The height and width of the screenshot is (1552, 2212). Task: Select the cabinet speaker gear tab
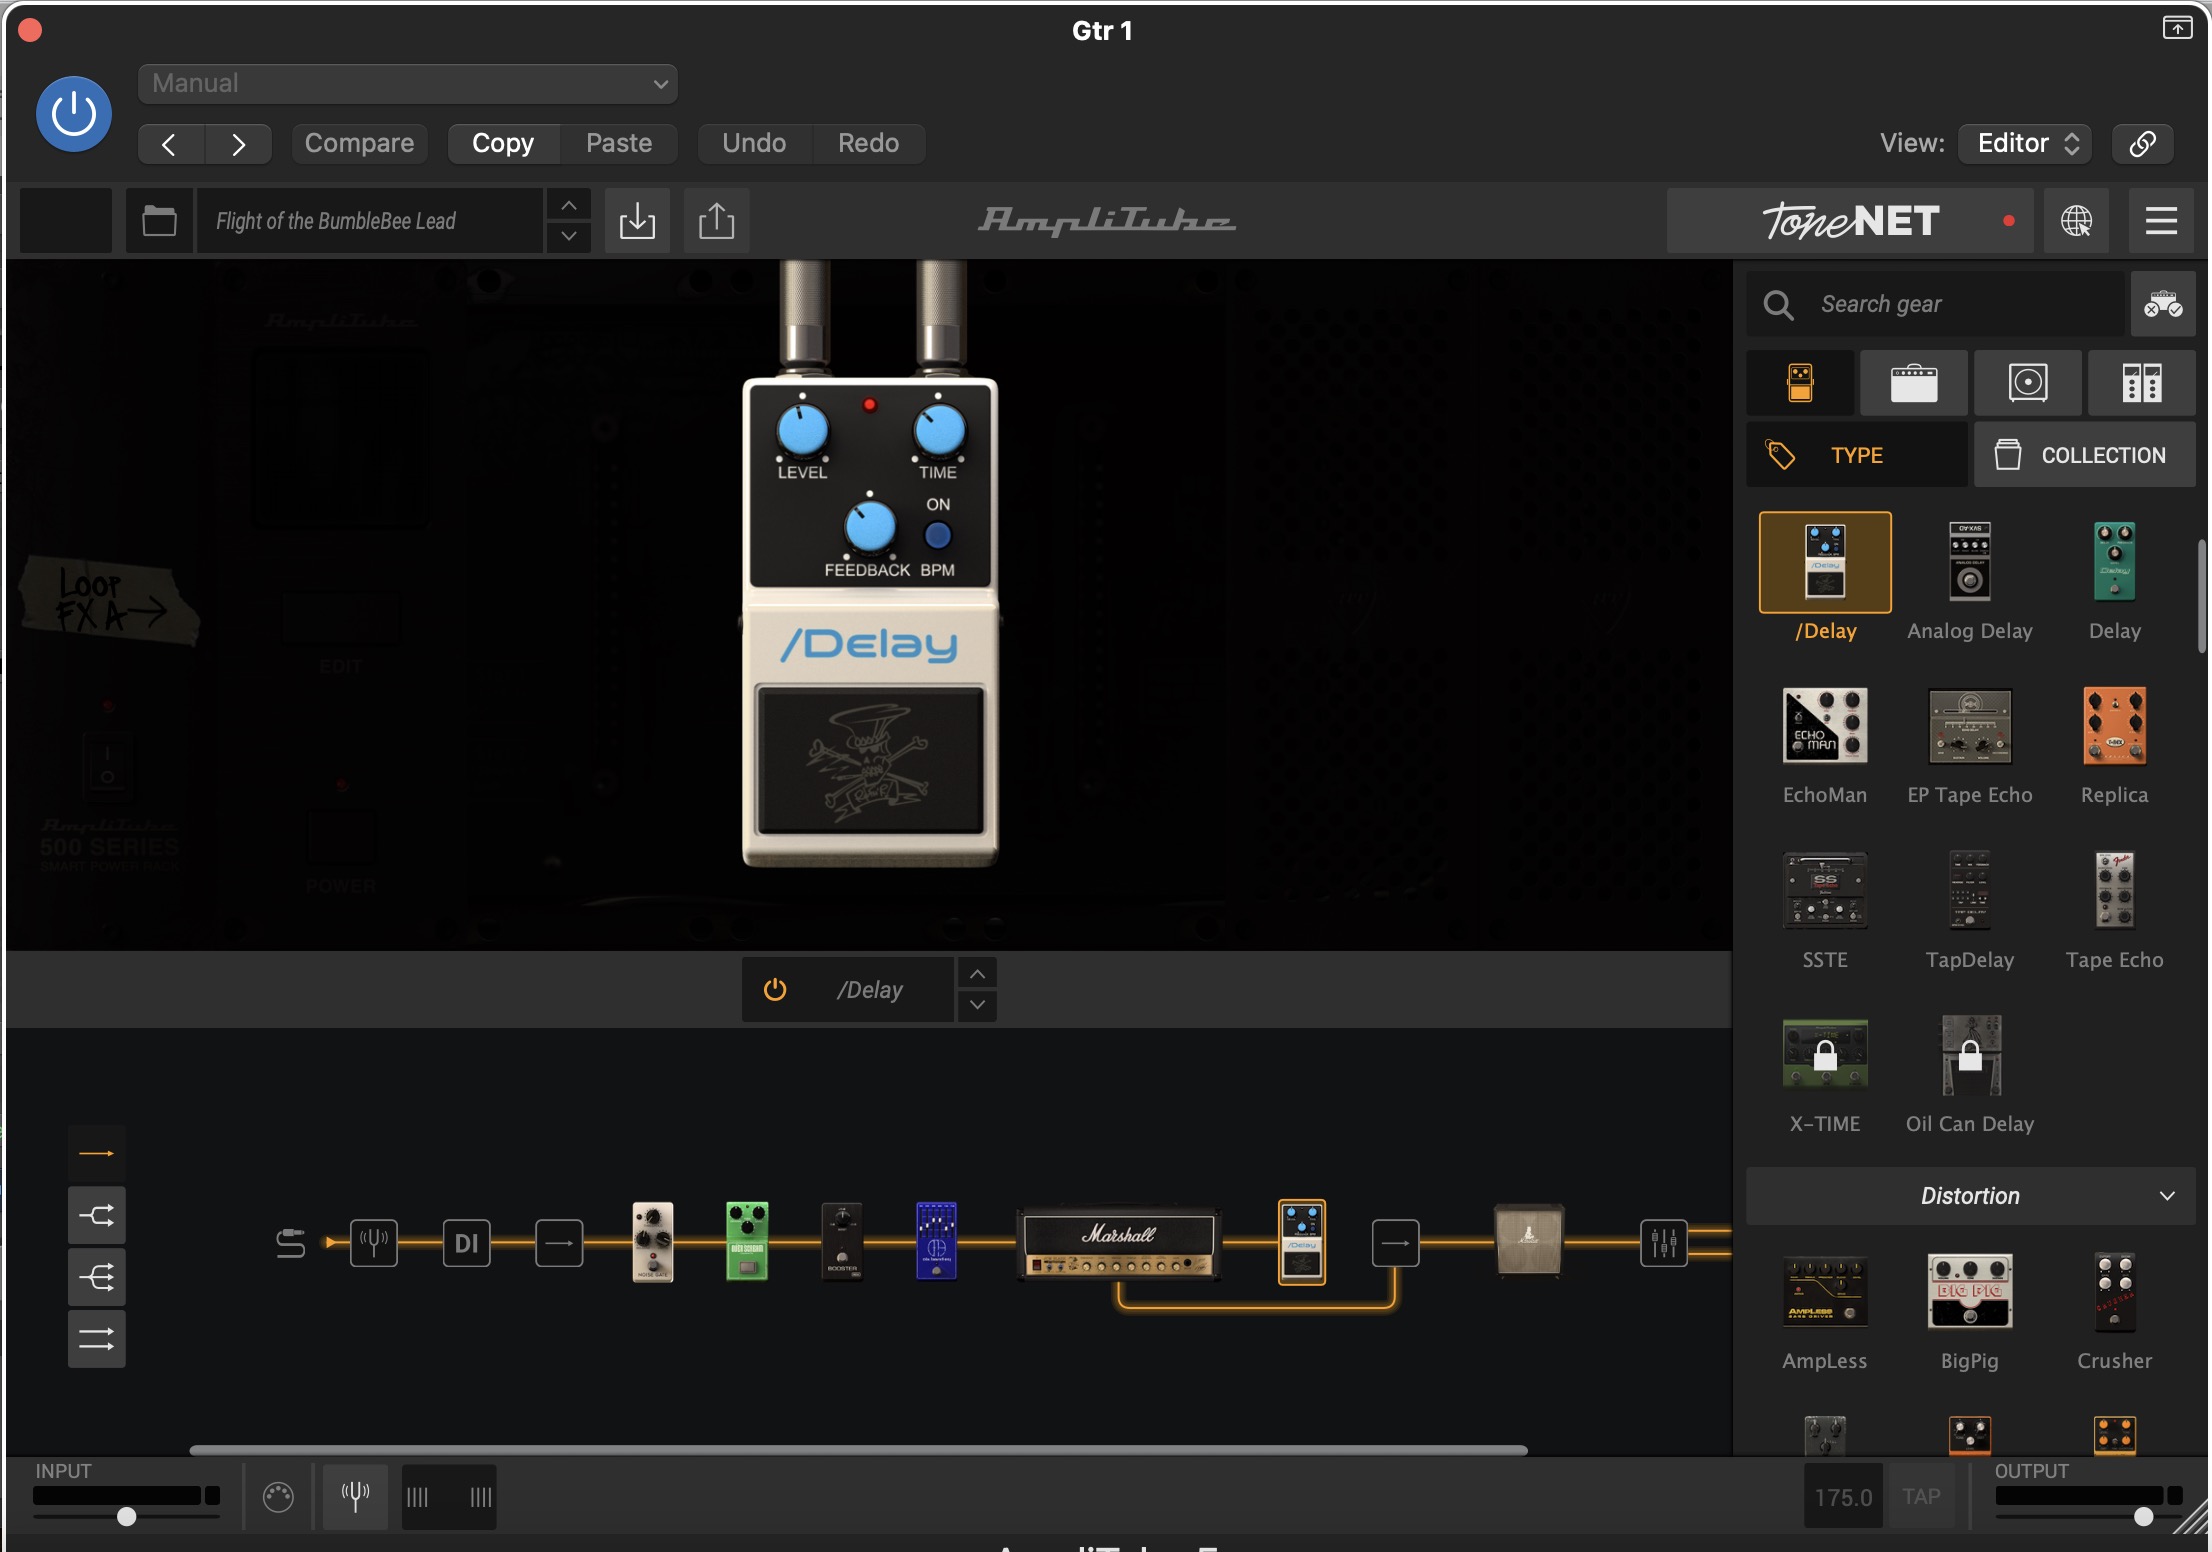(2028, 382)
